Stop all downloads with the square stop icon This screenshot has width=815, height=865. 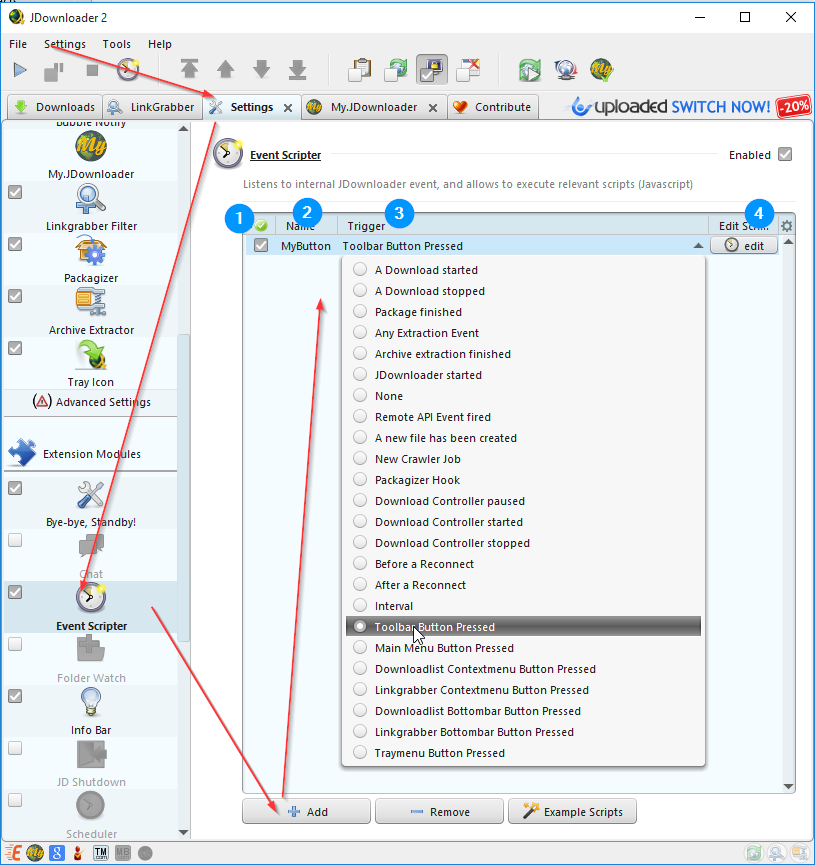pos(92,70)
